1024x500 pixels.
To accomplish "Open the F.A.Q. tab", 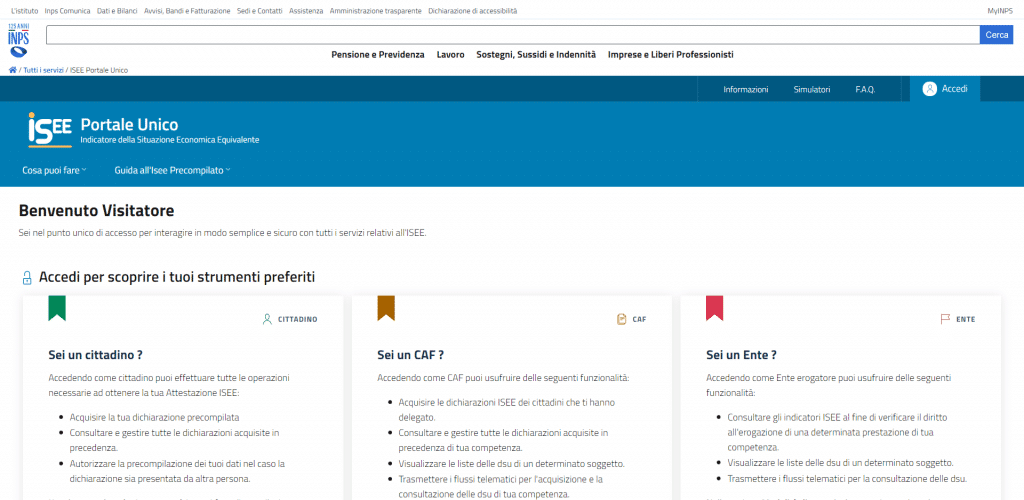I will click(x=865, y=89).
